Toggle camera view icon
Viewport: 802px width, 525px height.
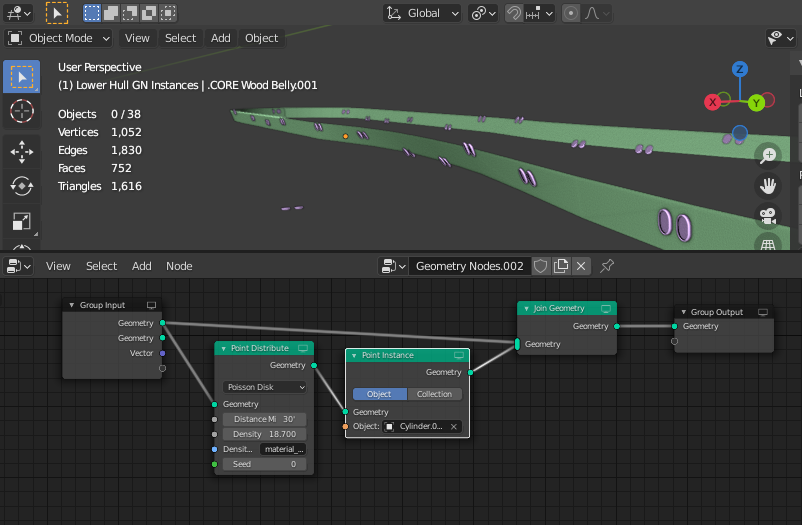click(x=768, y=215)
